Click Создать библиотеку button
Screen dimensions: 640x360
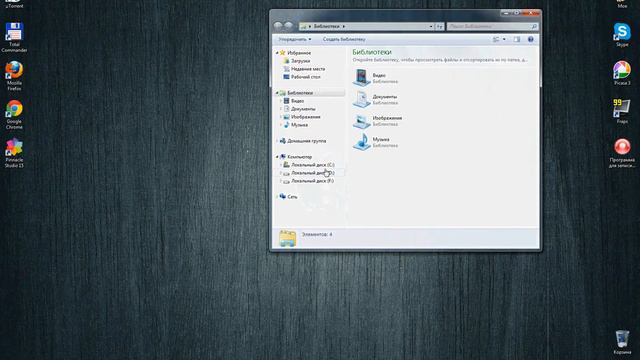(x=344, y=39)
